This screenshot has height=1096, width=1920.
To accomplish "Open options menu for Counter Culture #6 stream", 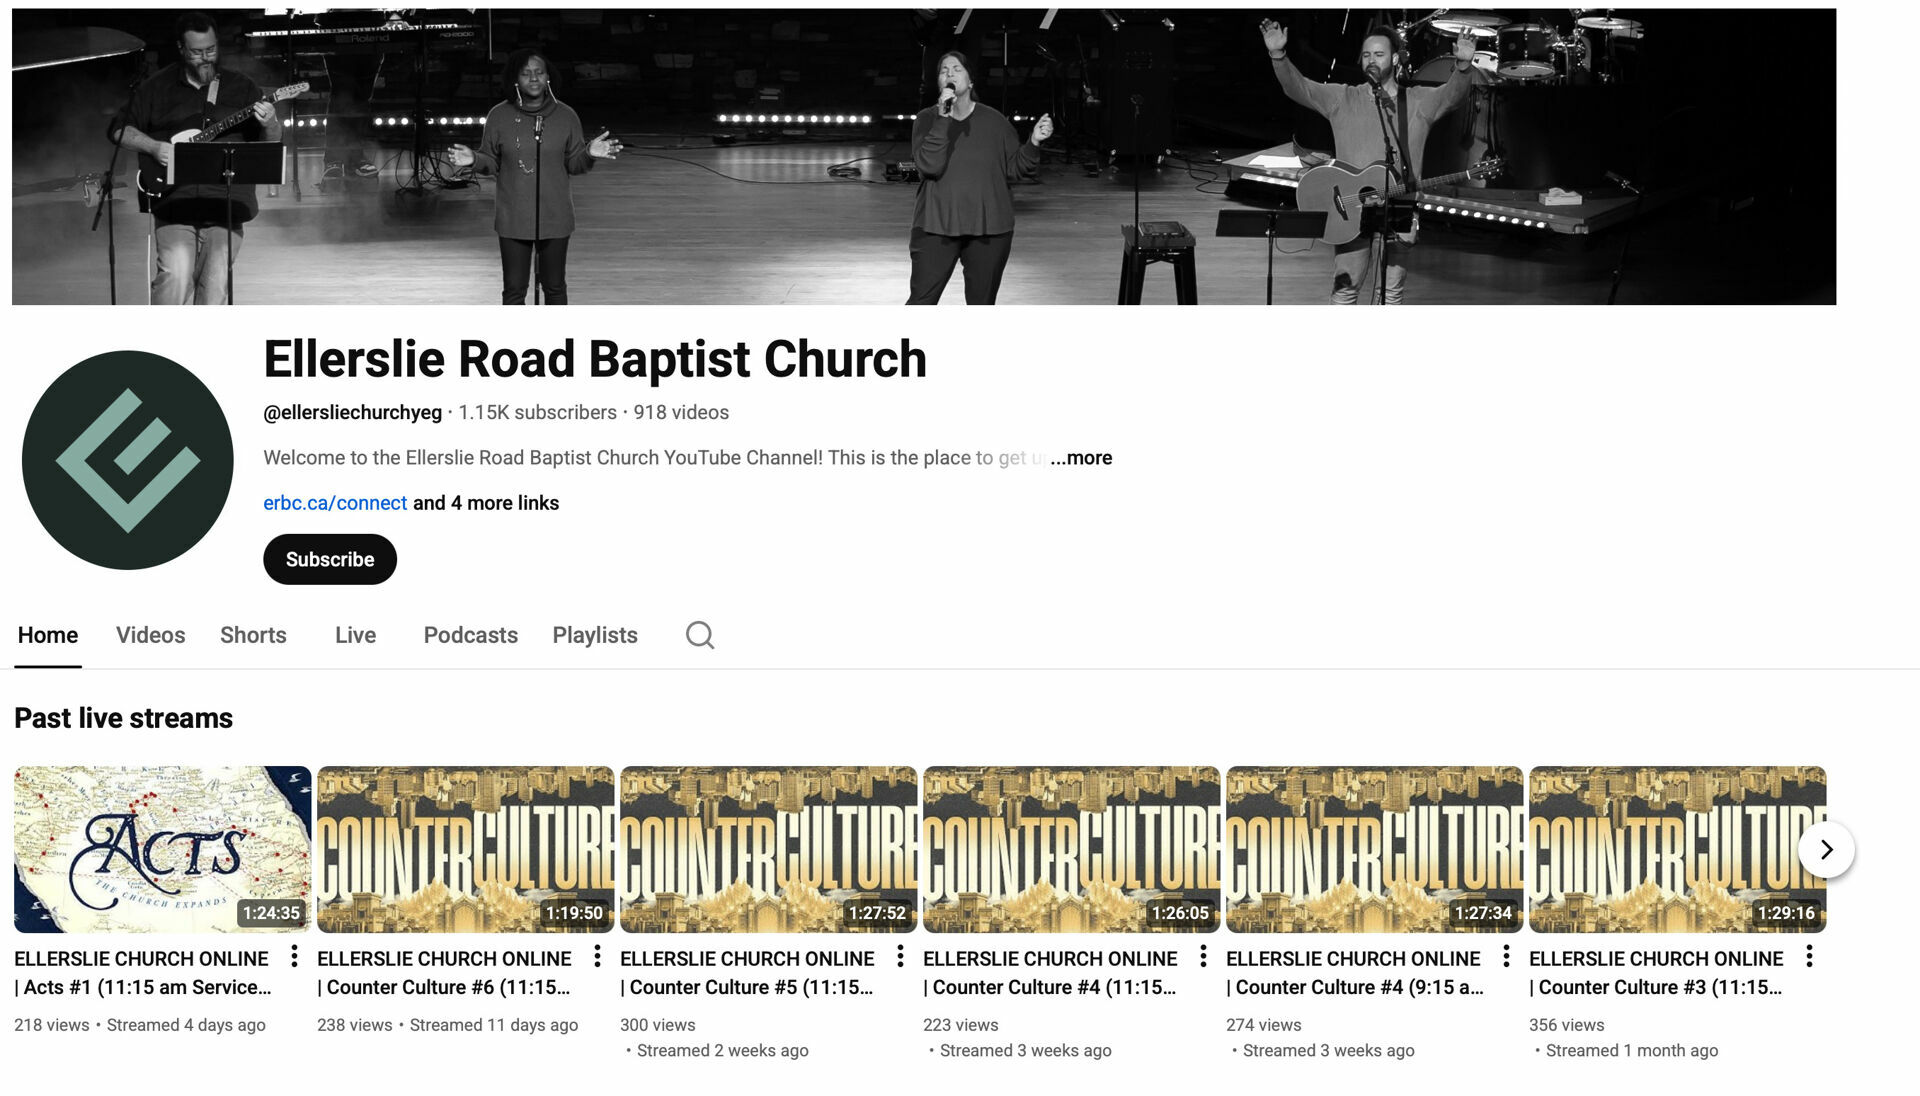I will (x=597, y=957).
